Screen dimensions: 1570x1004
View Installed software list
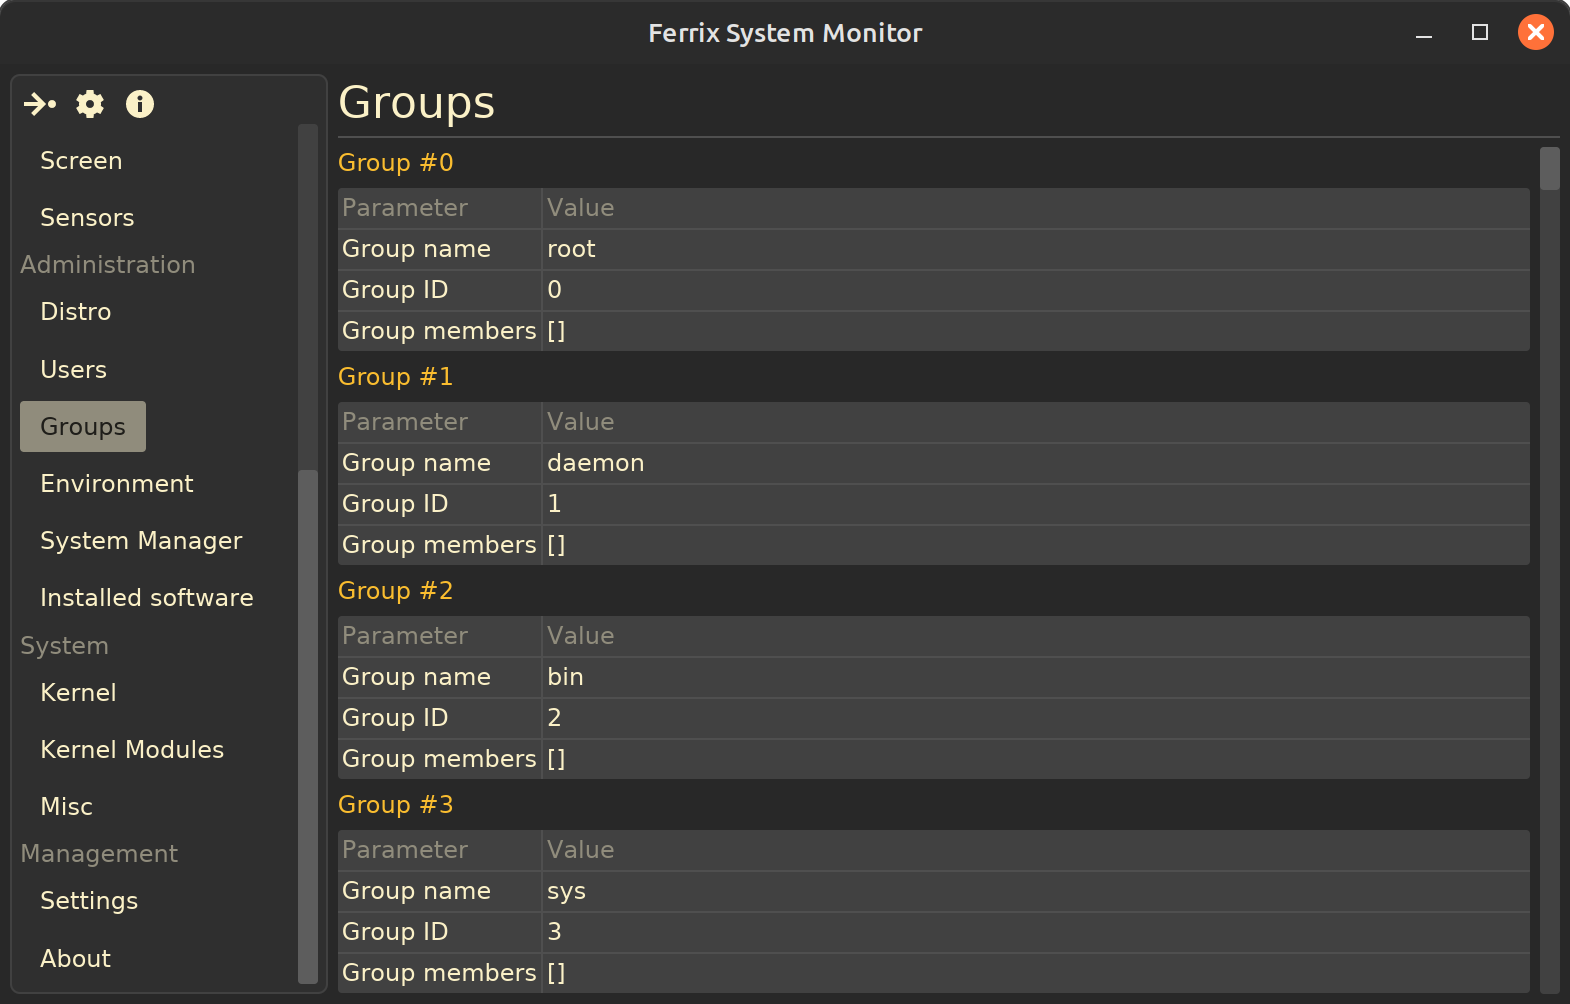[x=147, y=598]
